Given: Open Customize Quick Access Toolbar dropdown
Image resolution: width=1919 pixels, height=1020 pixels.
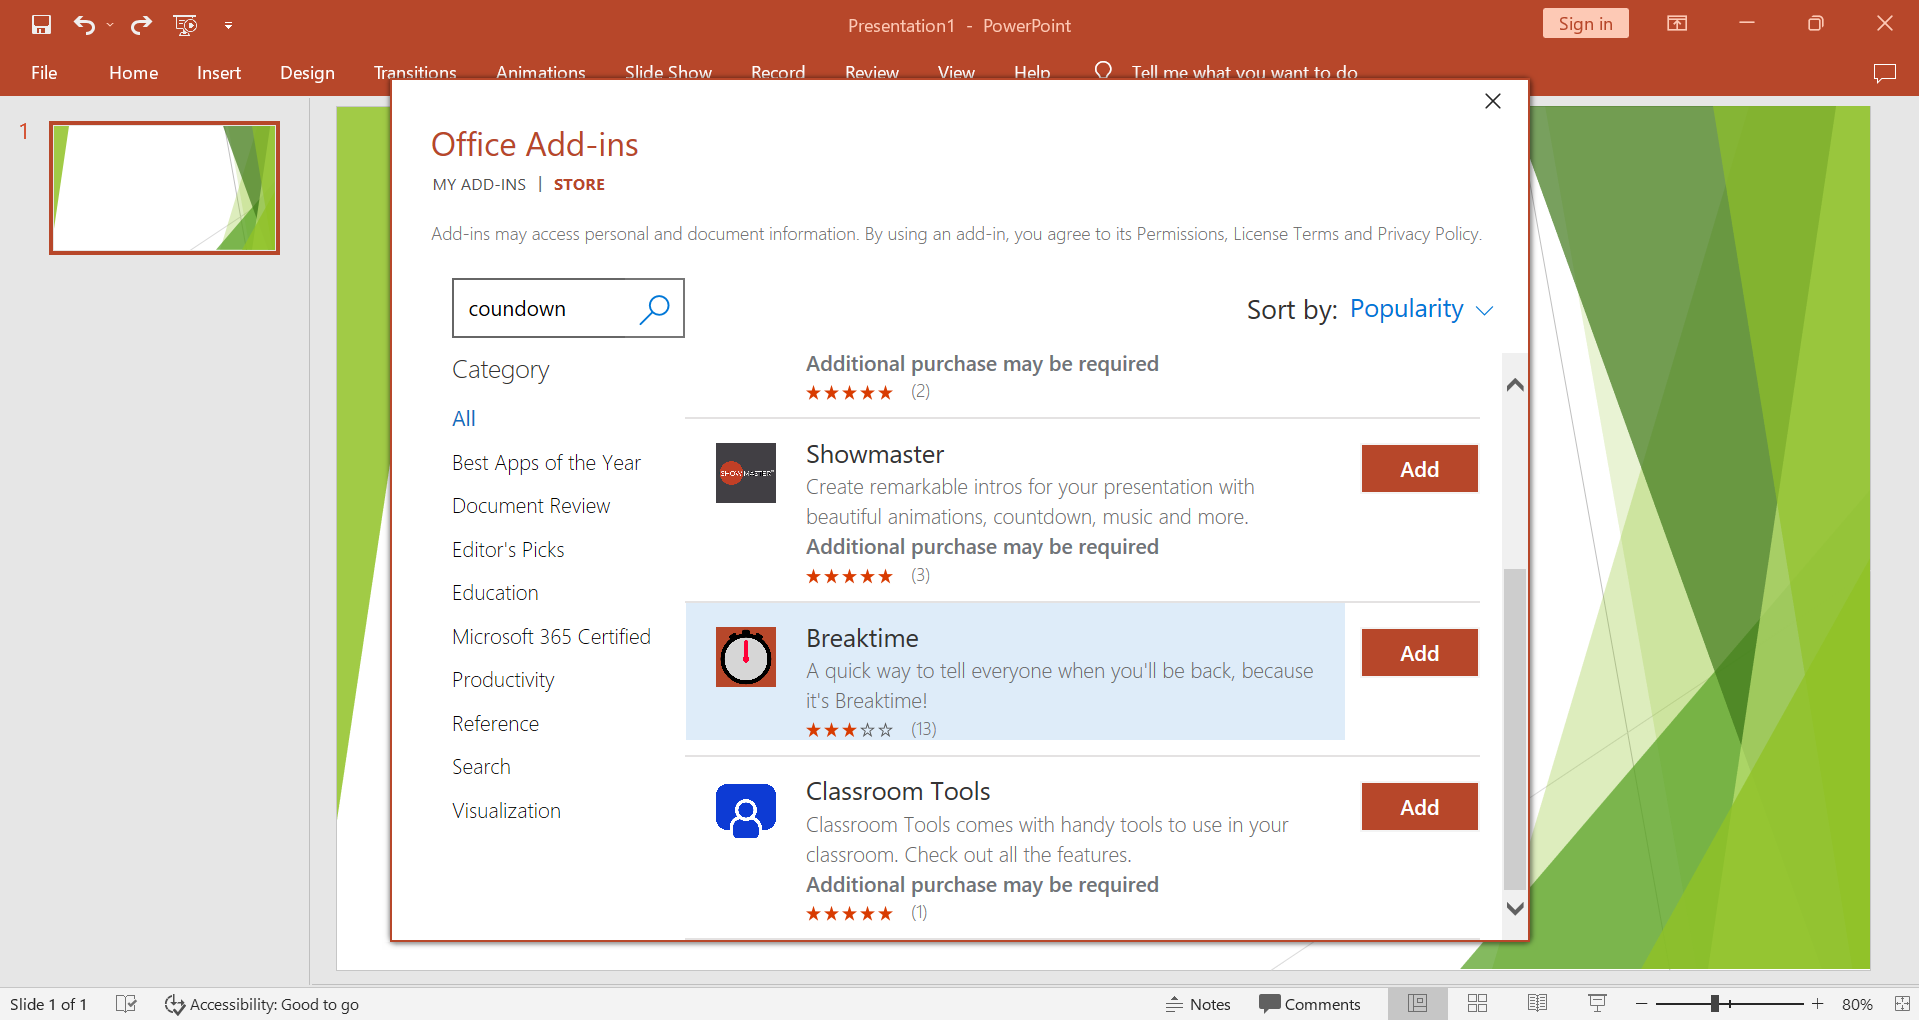Looking at the screenshot, I should click(x=228, y=25).
